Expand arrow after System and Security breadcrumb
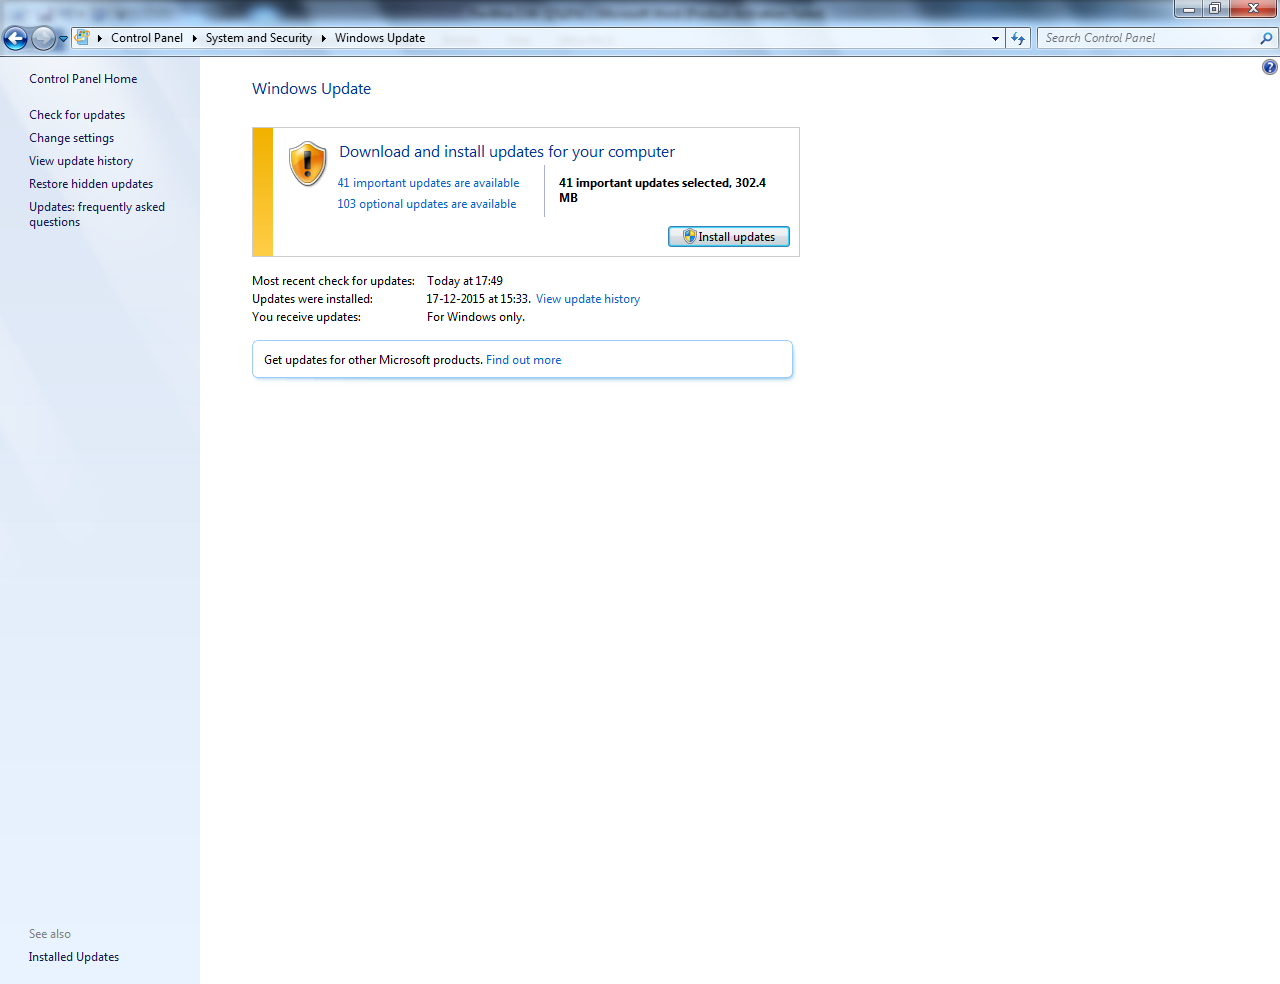The image size is (1280, 984). pyautogui.click(x=323, y=38)
